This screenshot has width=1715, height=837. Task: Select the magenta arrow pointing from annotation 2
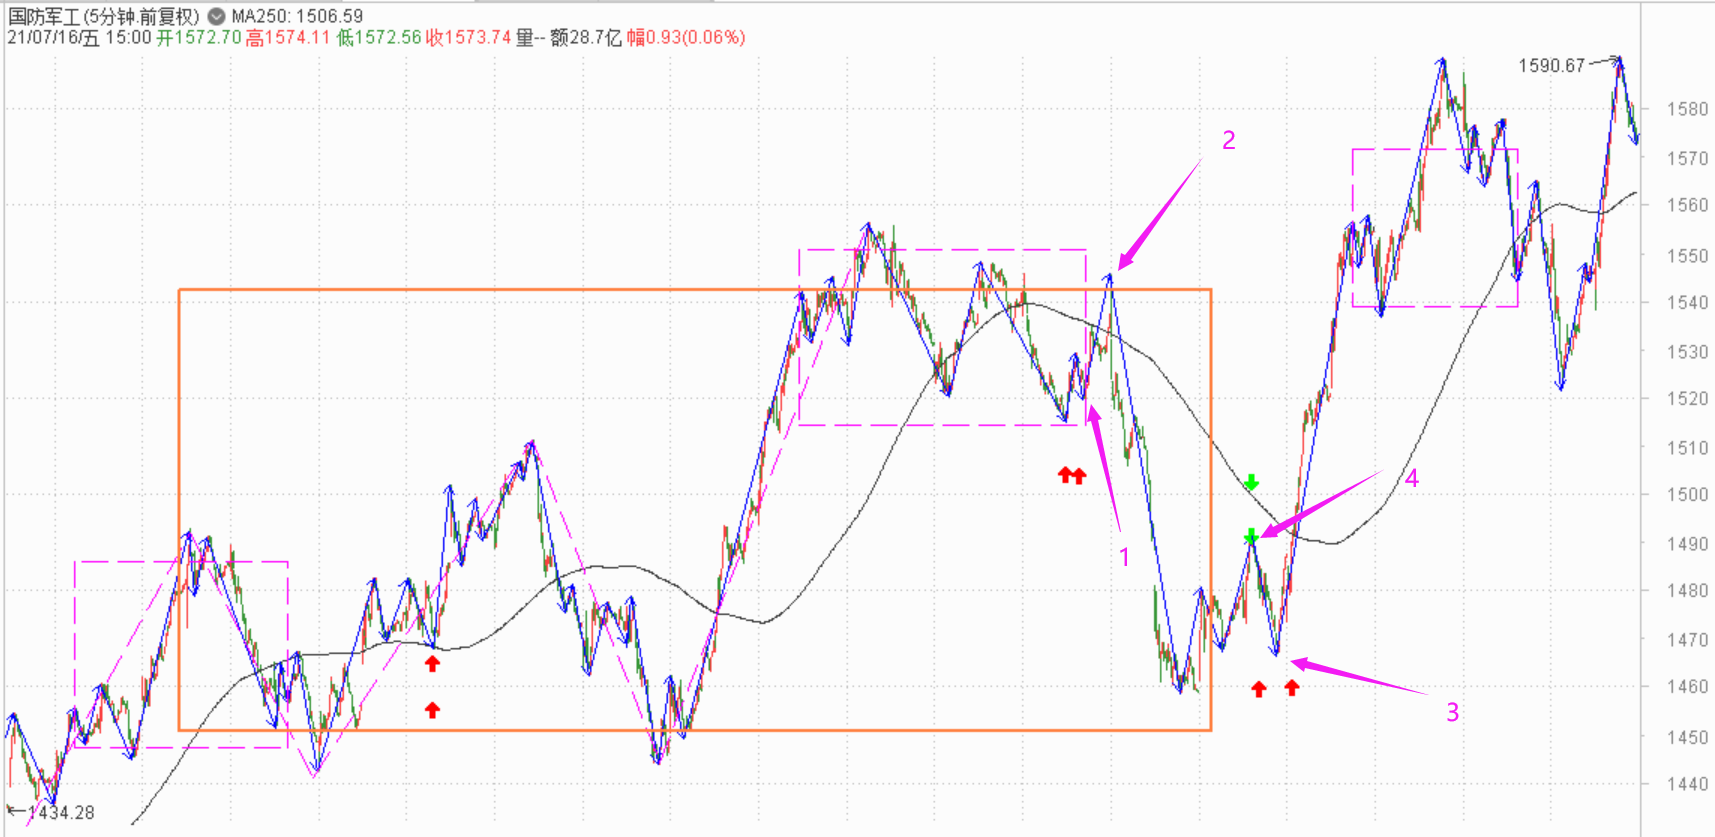[1158, 216]
